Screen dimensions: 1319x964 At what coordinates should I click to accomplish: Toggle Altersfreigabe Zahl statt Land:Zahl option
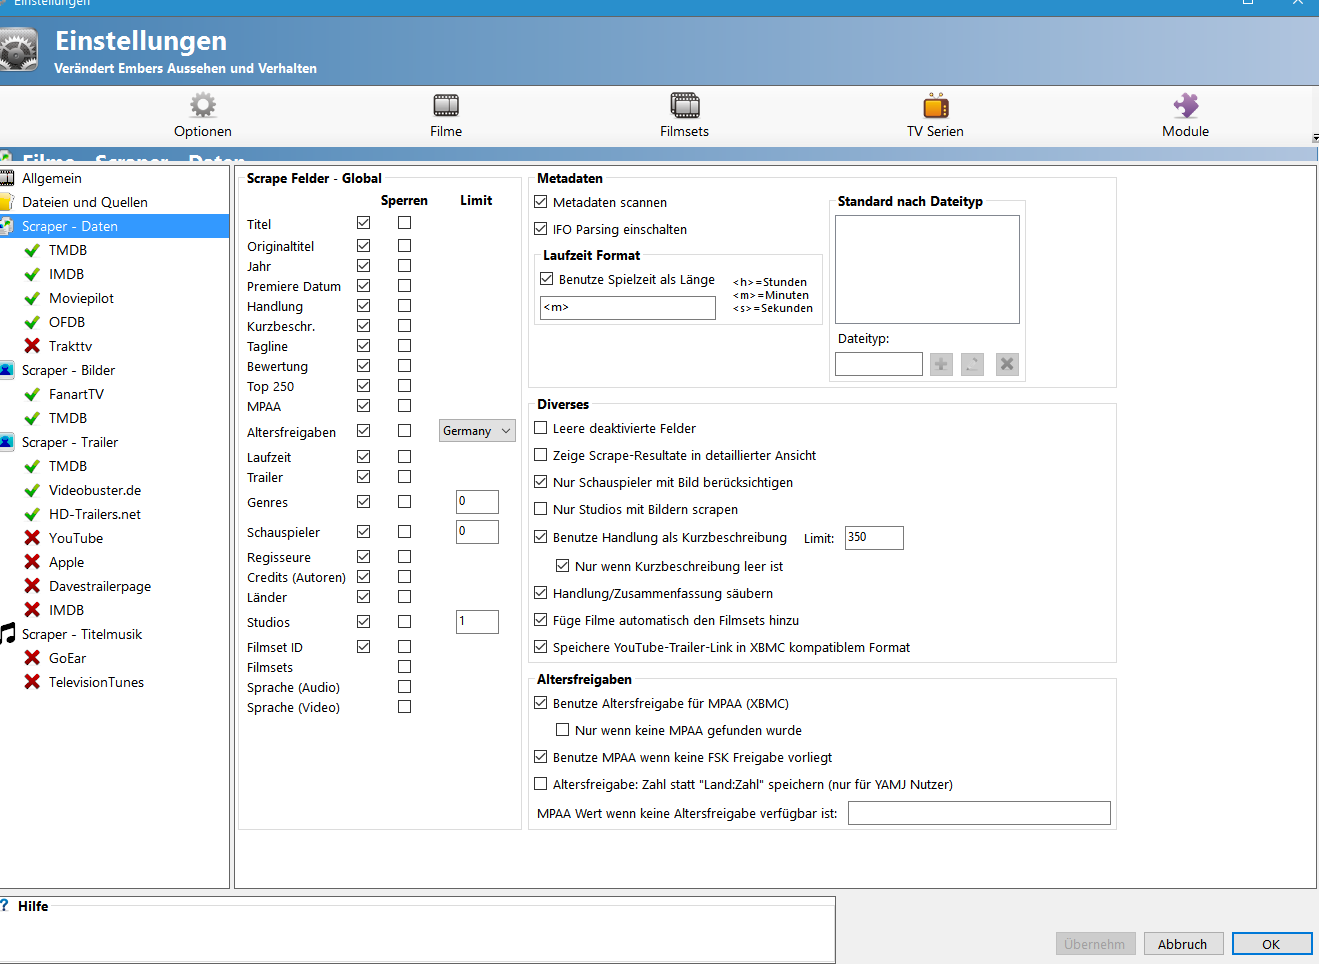(x=541, y=784)
